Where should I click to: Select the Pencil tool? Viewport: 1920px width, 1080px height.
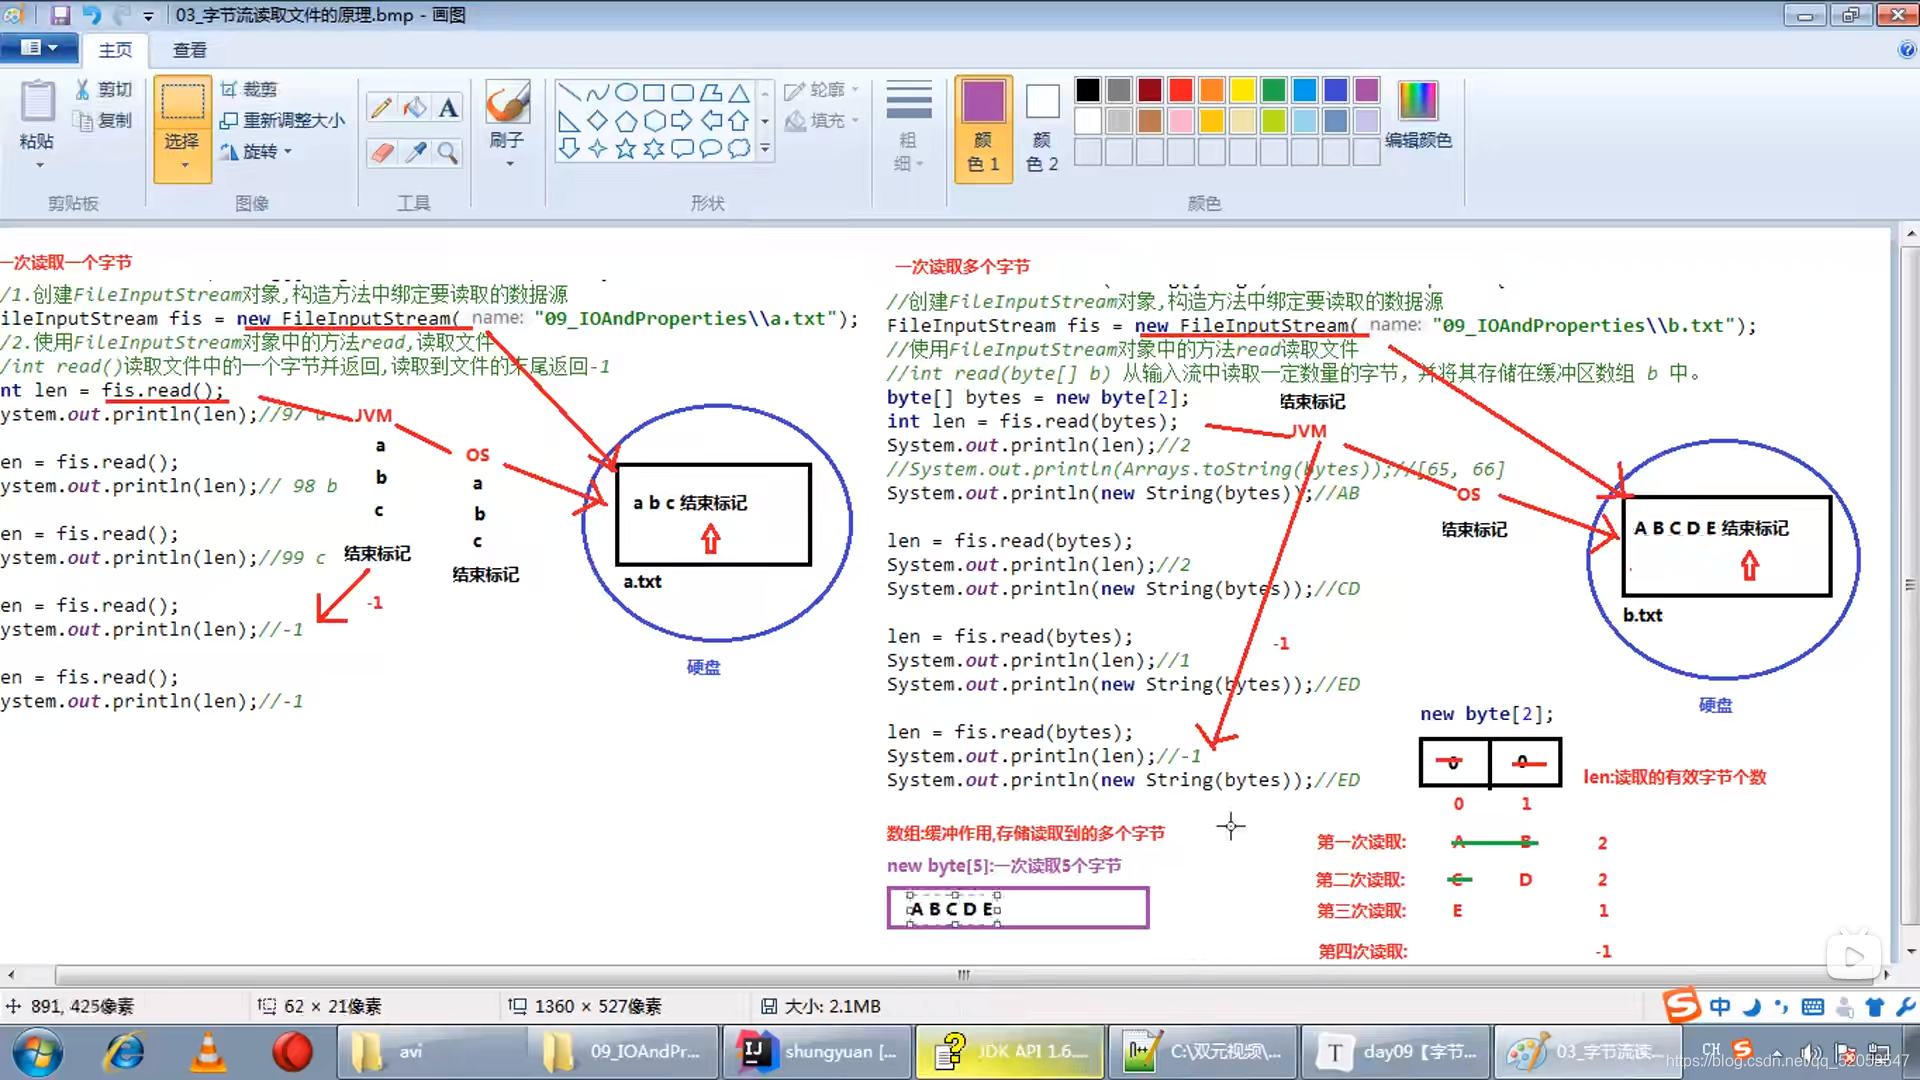coord(381,107)
